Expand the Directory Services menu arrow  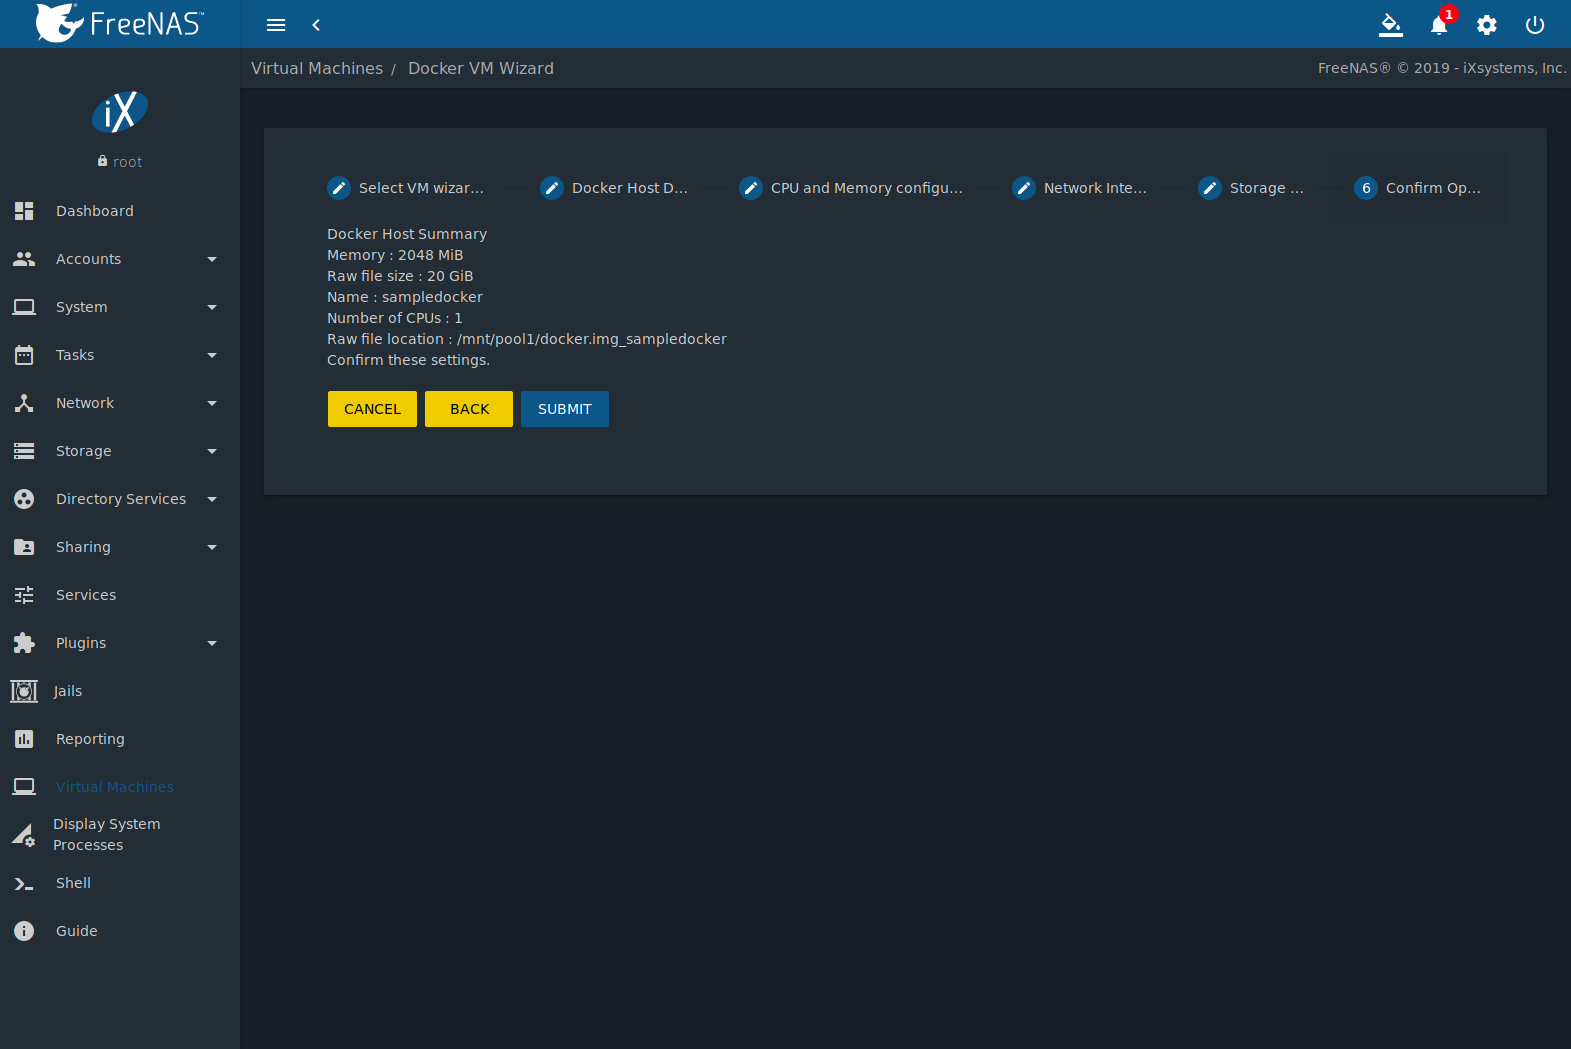[x=212, y=499]
